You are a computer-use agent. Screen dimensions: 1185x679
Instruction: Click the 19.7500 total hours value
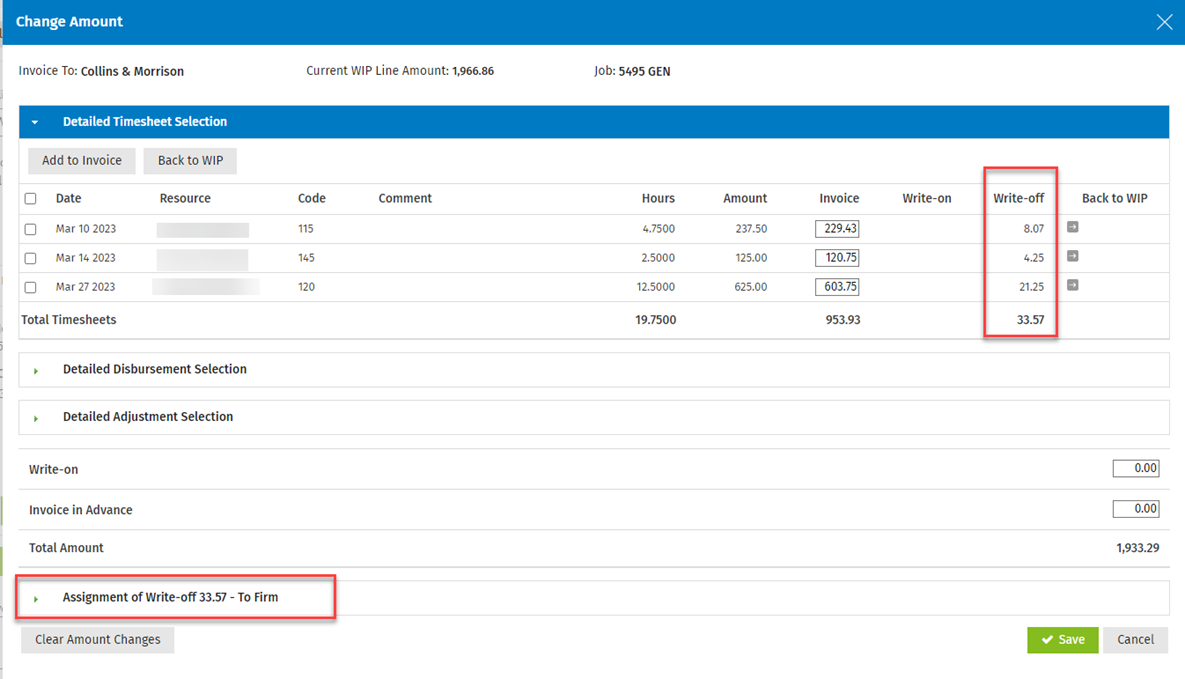click(655, 320)
